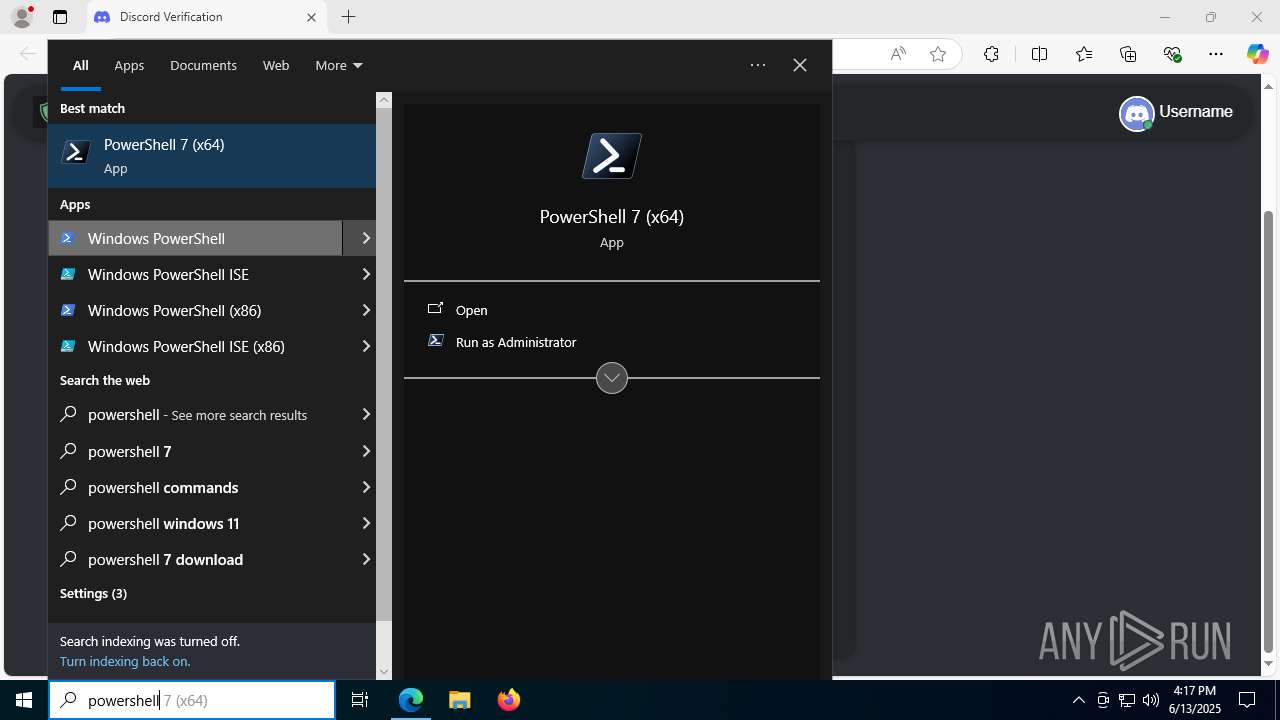
Task: Select Windows PowerShell ISE (x86) result
Action: [x=195, y=346]
